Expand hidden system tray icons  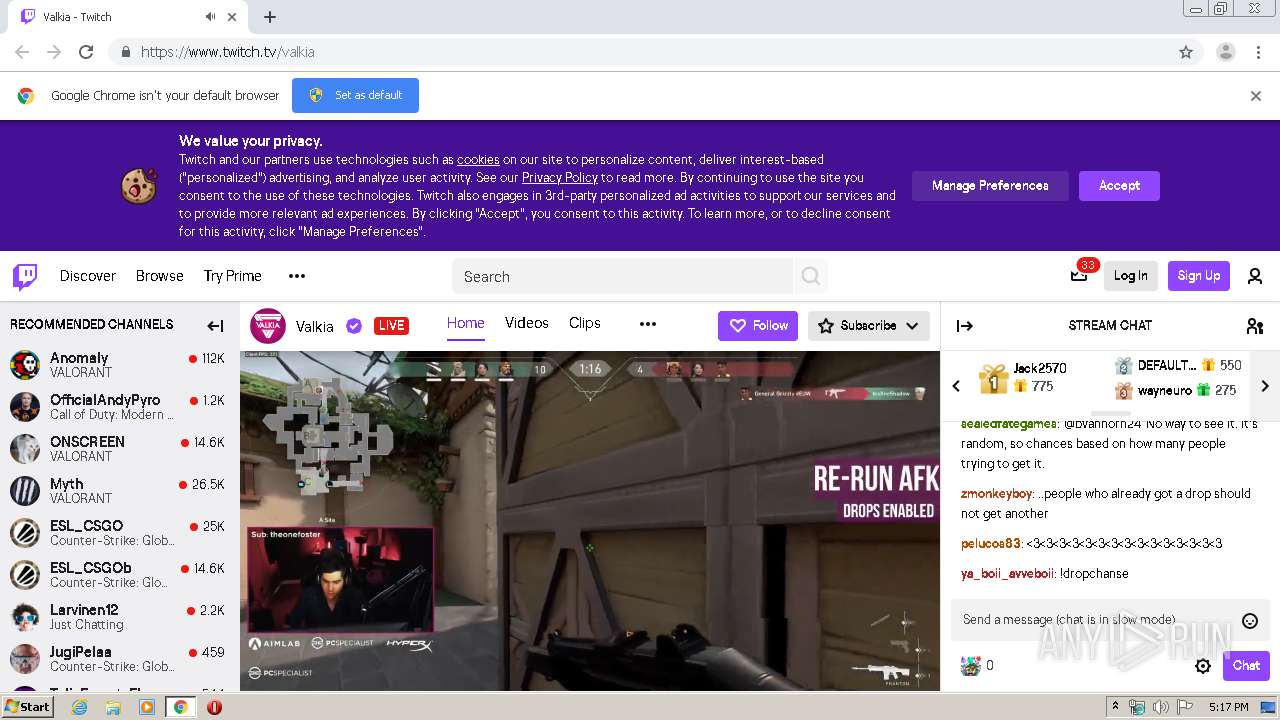click(x=1115, y=707)
